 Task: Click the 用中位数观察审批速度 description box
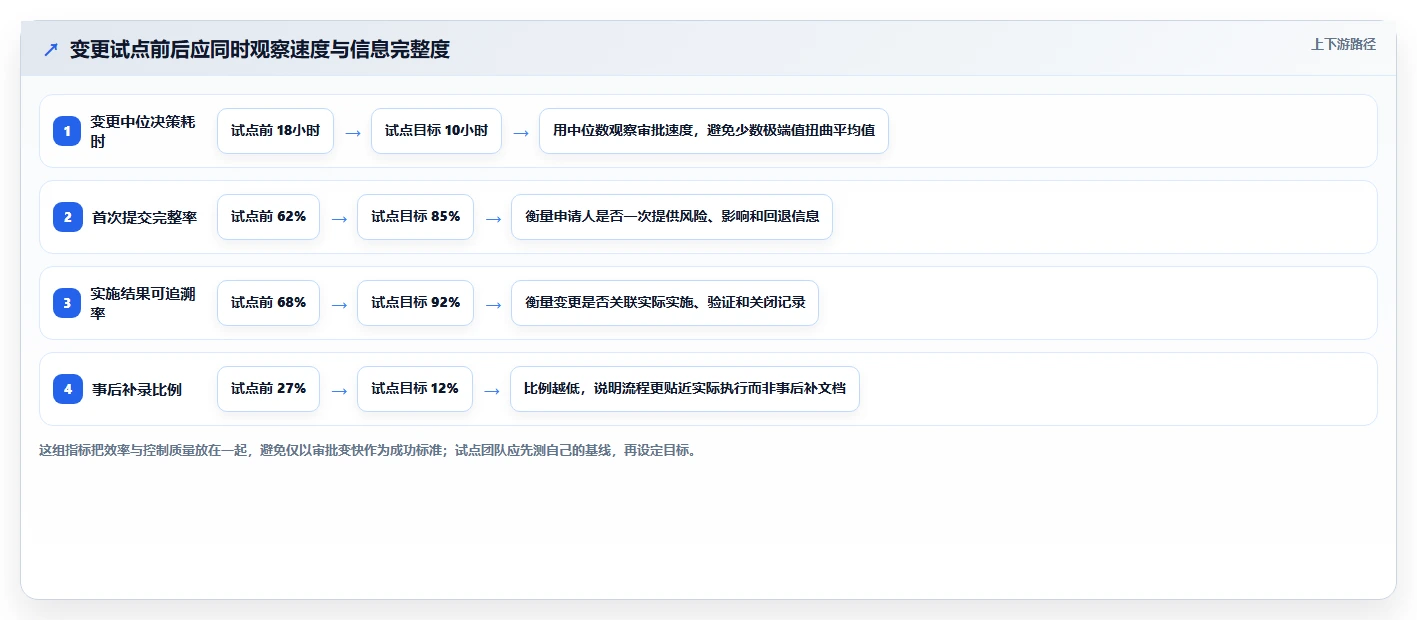714,131
